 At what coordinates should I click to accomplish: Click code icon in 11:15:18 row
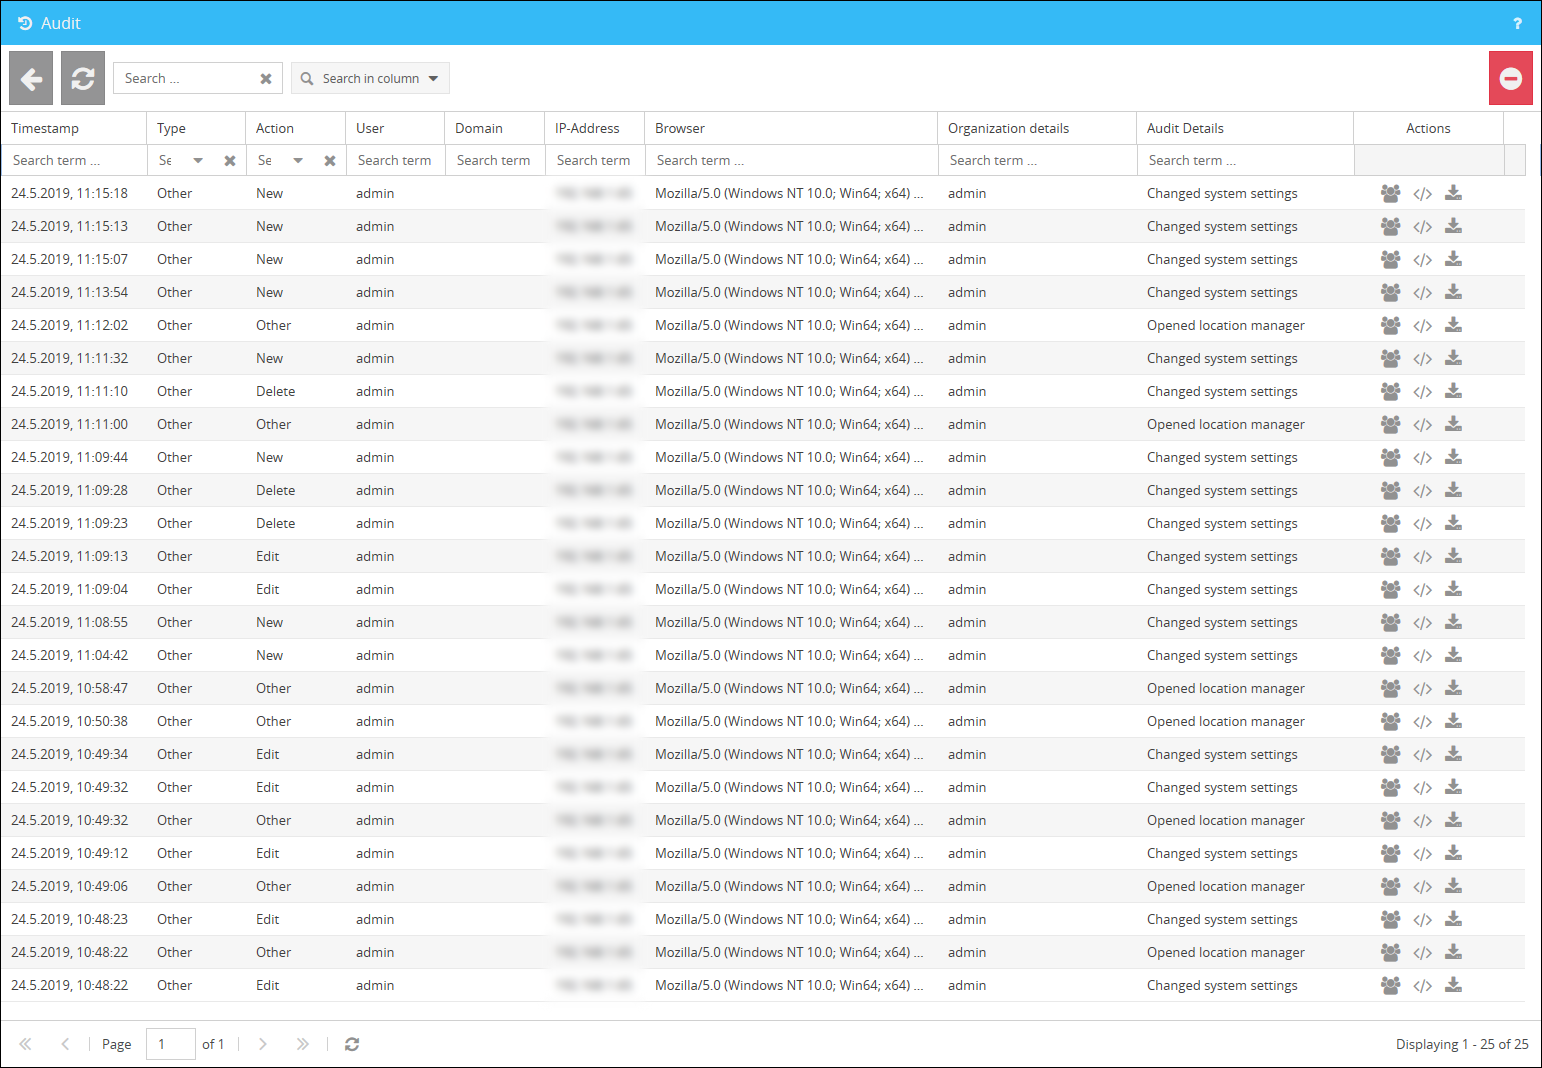click(1423, 194)
